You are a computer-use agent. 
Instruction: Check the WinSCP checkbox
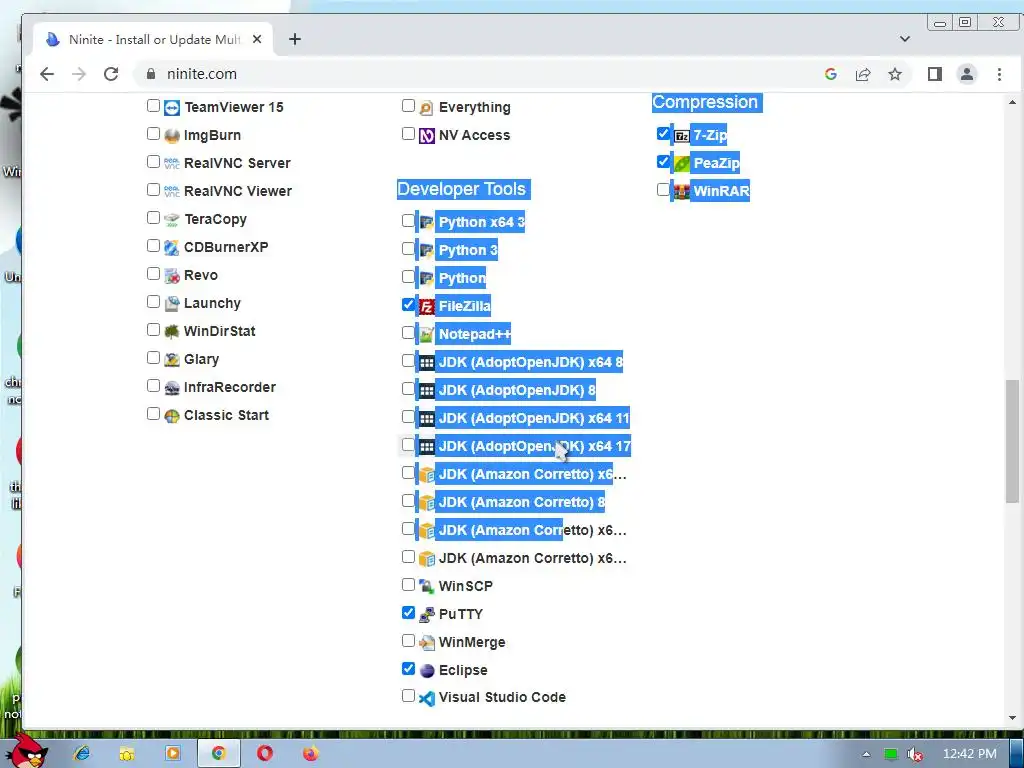tap(408, 584)
